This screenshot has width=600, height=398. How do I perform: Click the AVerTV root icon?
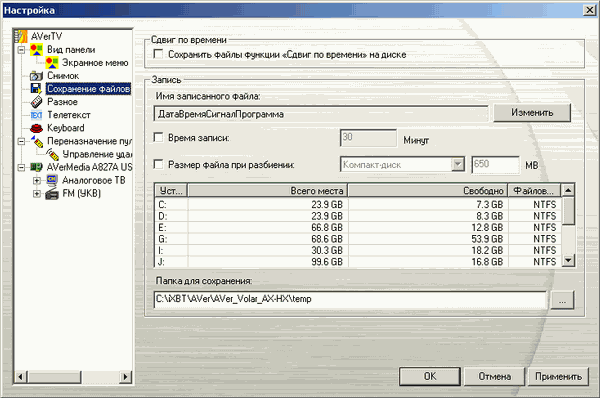coord(21,36)
